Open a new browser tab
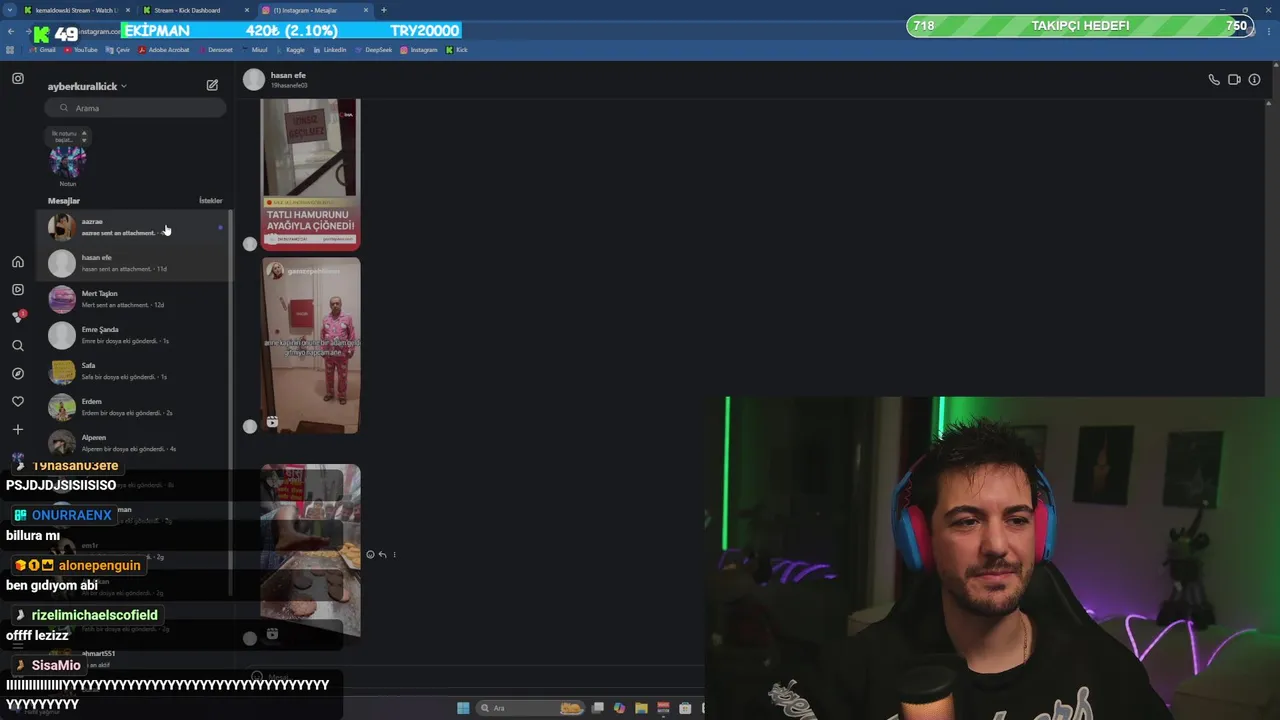1280x720 pixels. 384,10
